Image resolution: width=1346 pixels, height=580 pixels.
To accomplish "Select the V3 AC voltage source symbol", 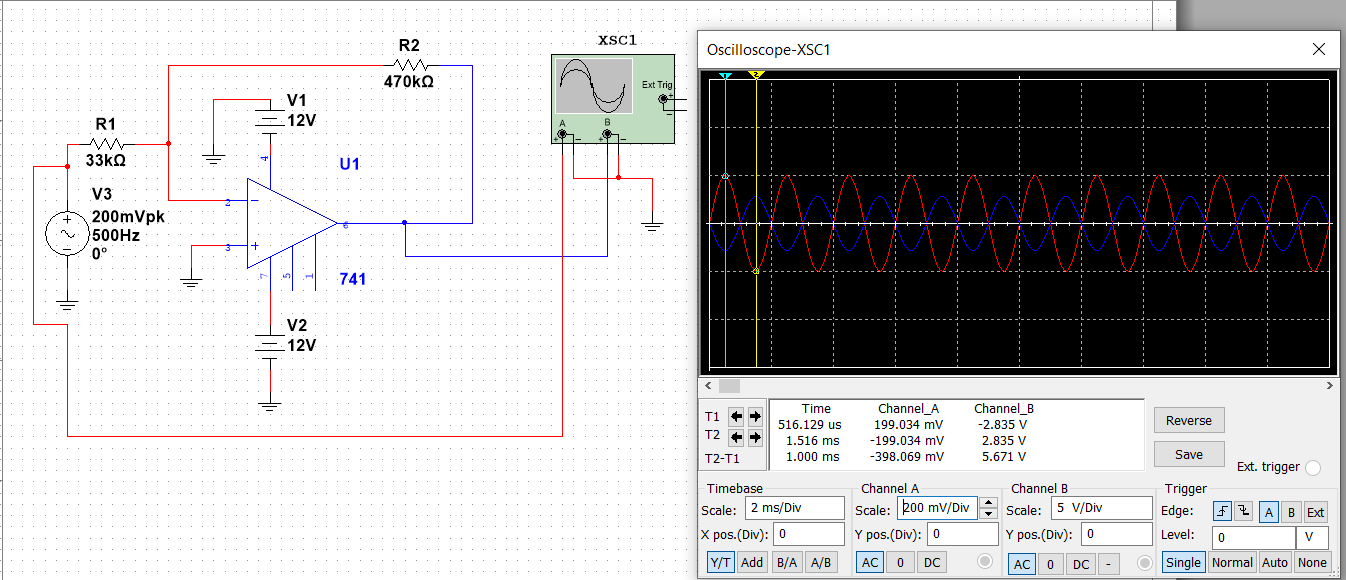I will [66, 232].
